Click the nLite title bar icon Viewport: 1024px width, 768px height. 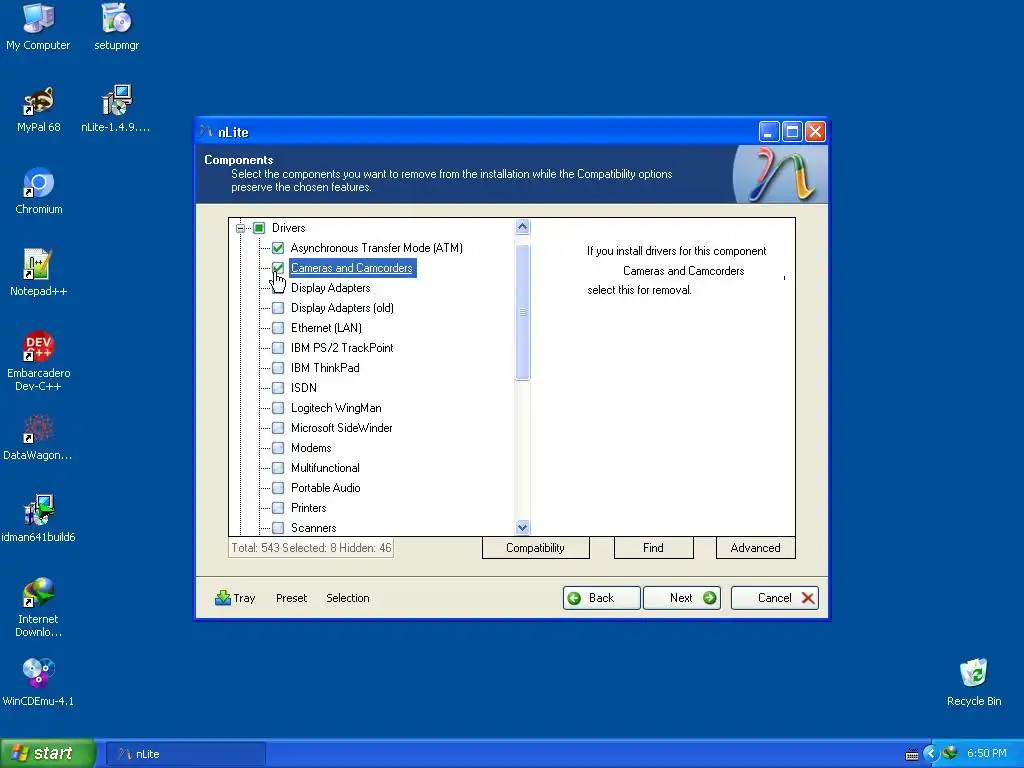[206, 131]
